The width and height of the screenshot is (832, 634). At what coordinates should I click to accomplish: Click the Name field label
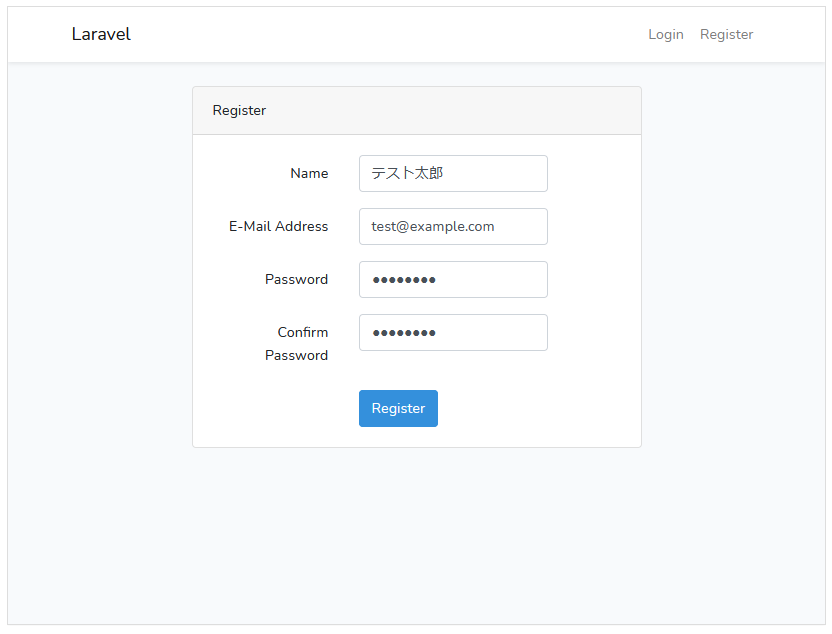pyautogui.click(x=309, y=173)
